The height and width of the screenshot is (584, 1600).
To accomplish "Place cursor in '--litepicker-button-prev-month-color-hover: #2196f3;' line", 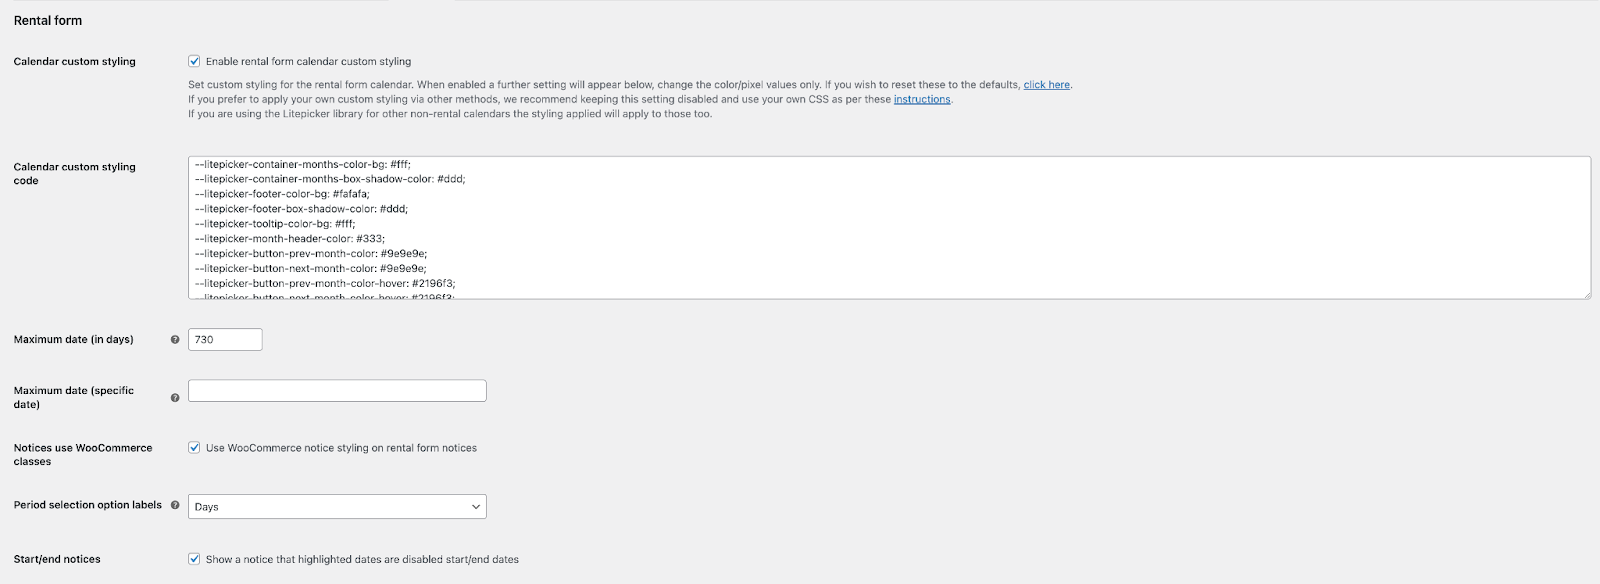I will [x=325, y=284].
